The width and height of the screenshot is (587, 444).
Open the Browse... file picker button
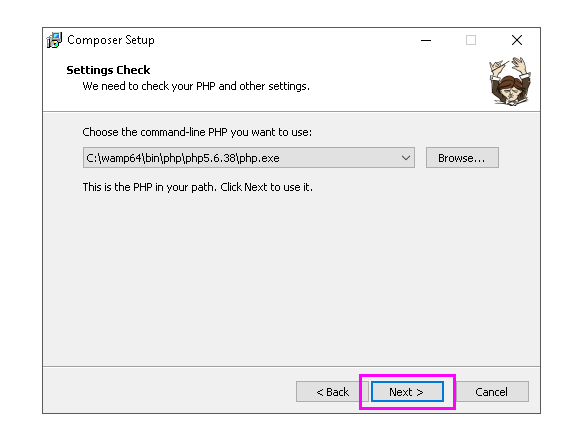pyautogui.click(x=462, y=158)
